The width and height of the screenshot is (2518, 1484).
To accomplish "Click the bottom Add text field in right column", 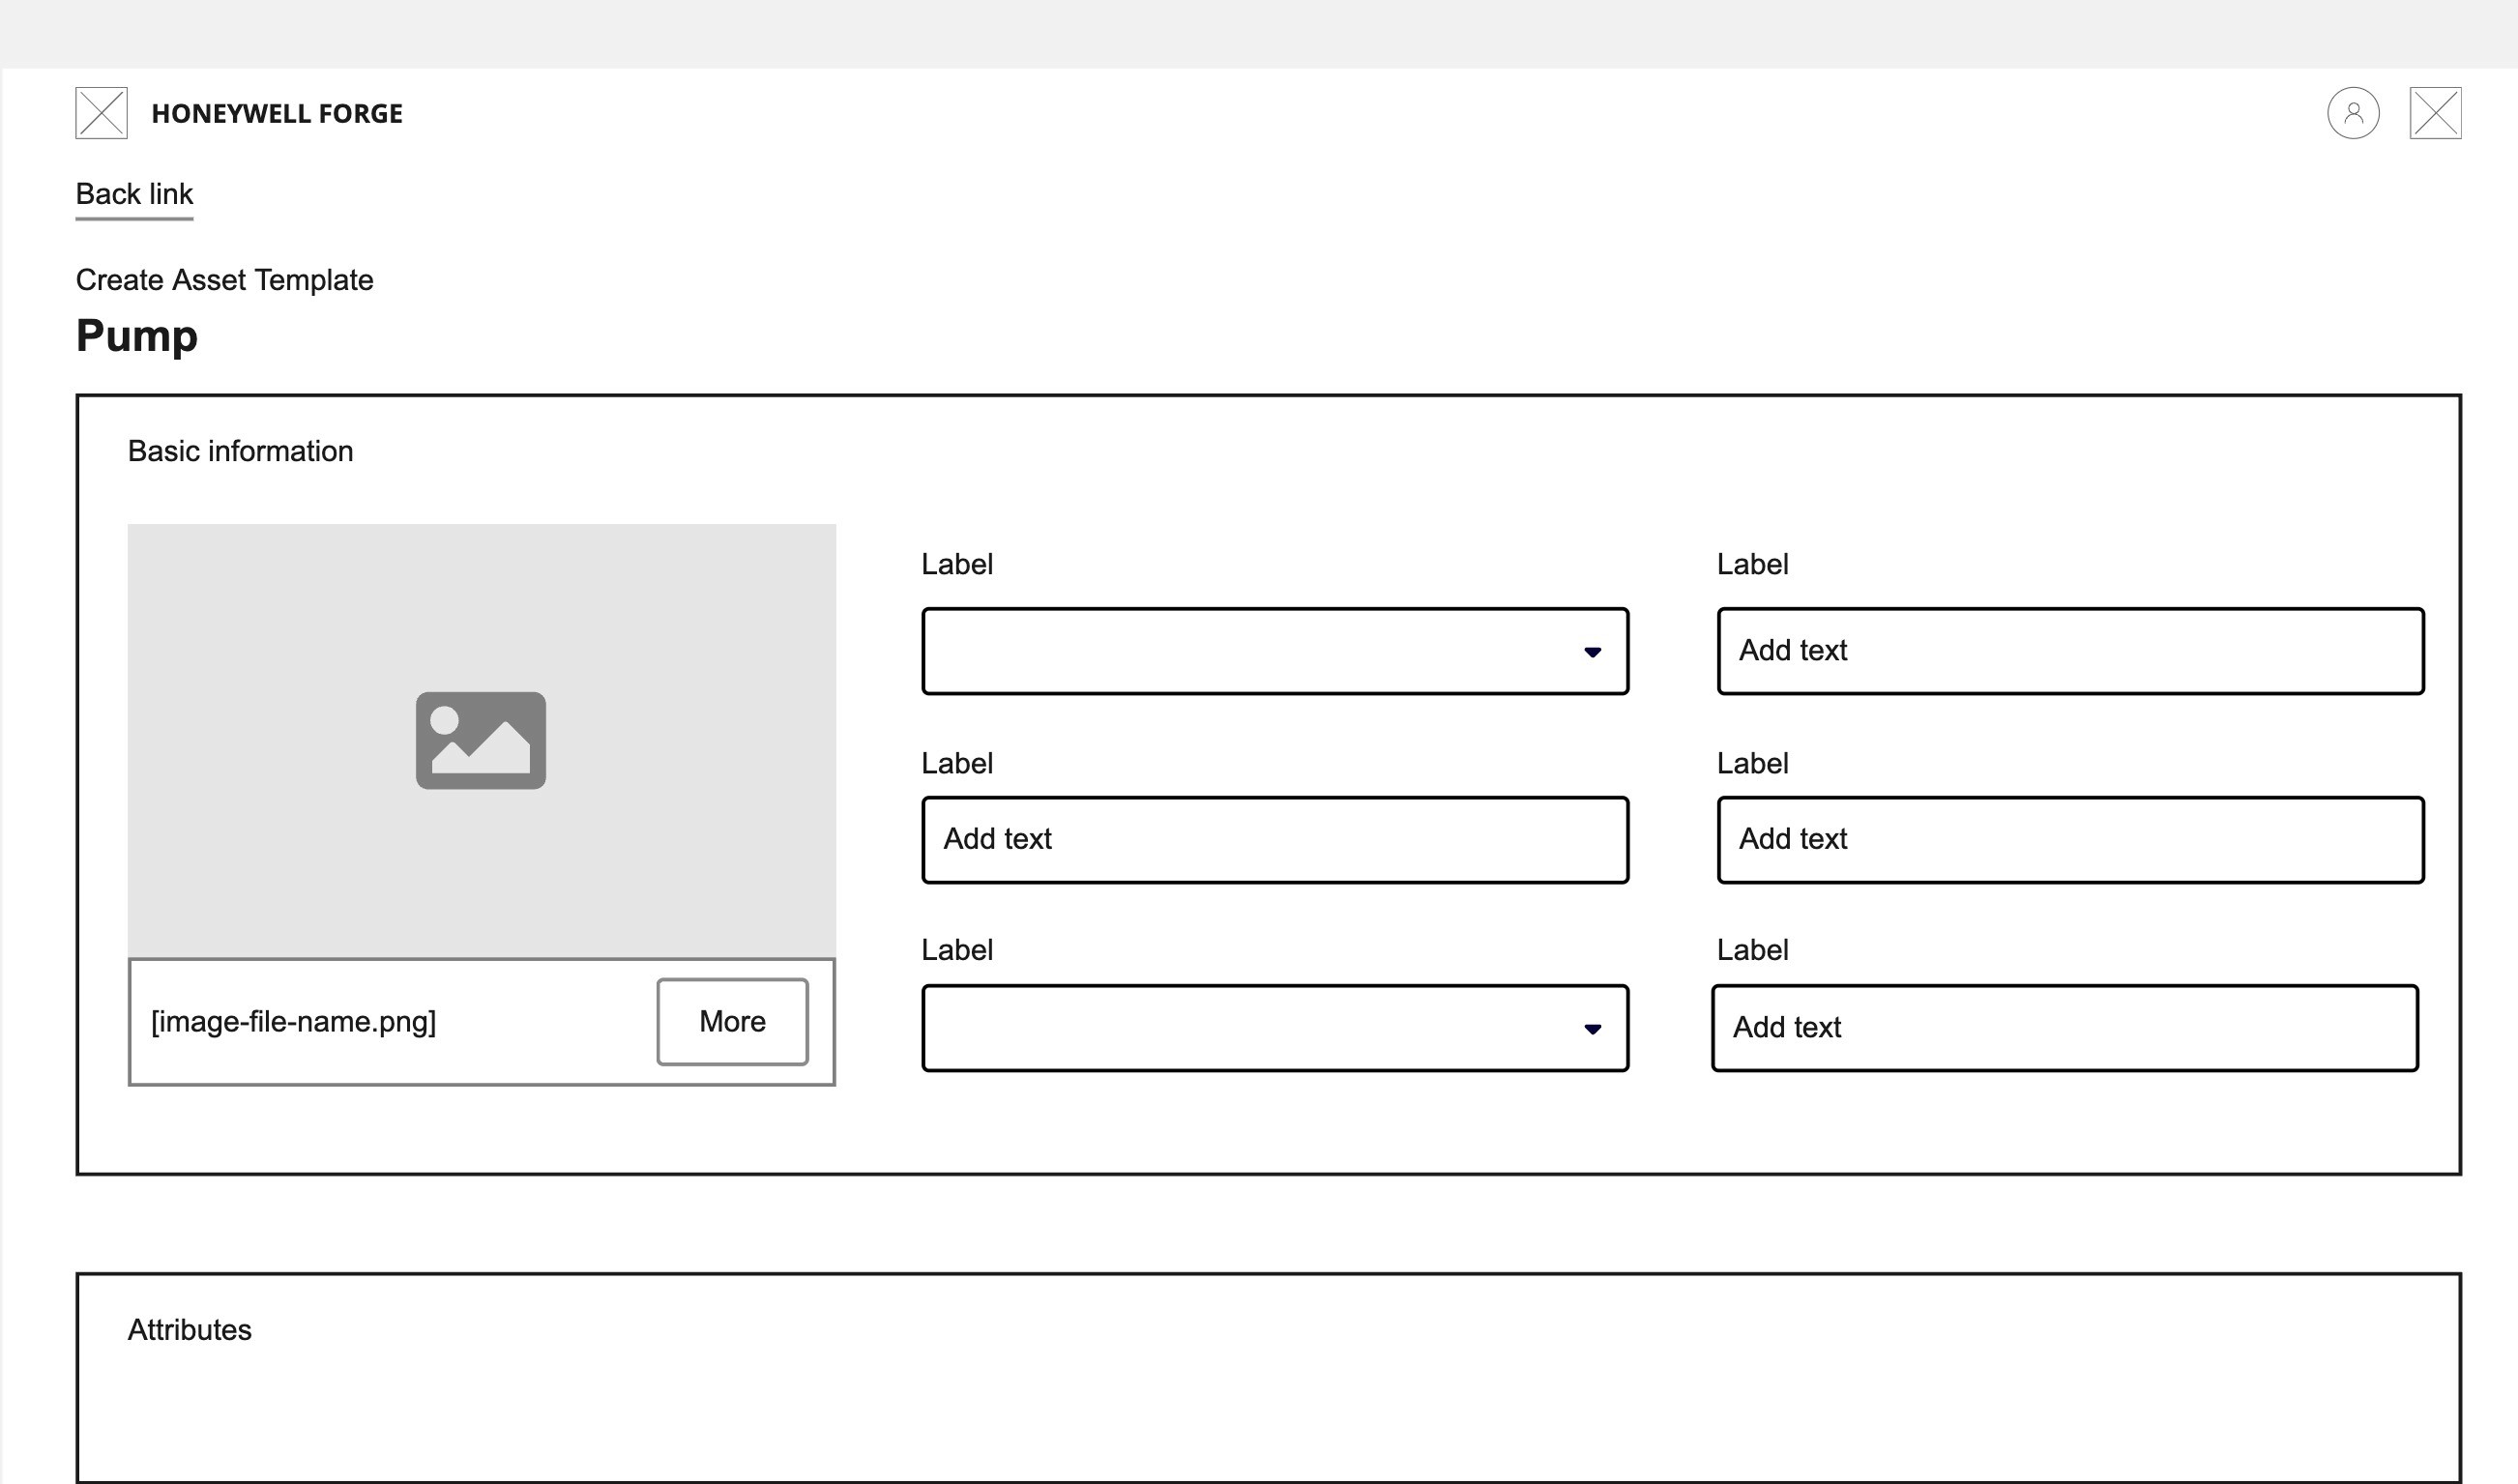I will [2064, 1028].
